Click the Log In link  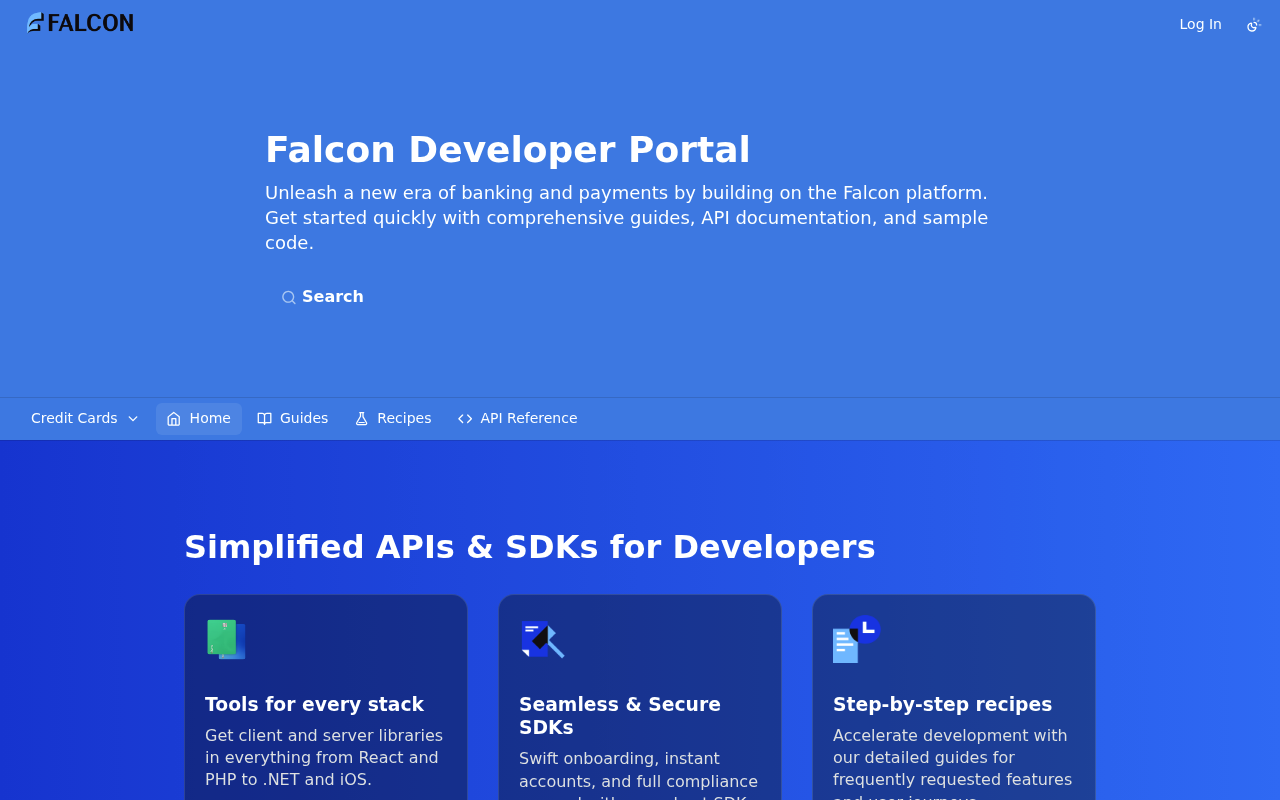[x=1200, y=24]
